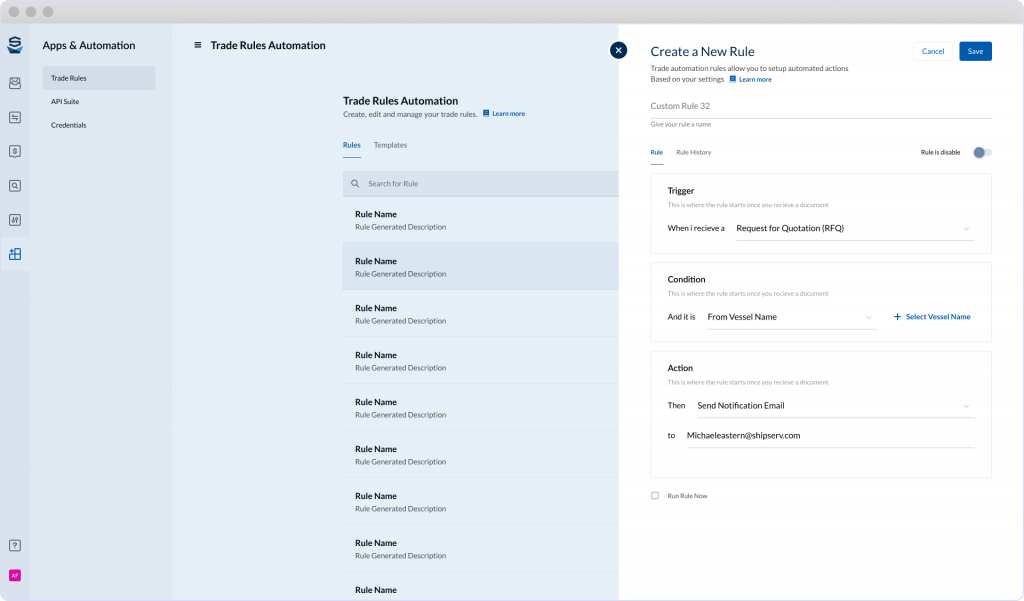Open the dollar sign sidebar icon
Screen dimensions: 1024x601
(15, 151)
